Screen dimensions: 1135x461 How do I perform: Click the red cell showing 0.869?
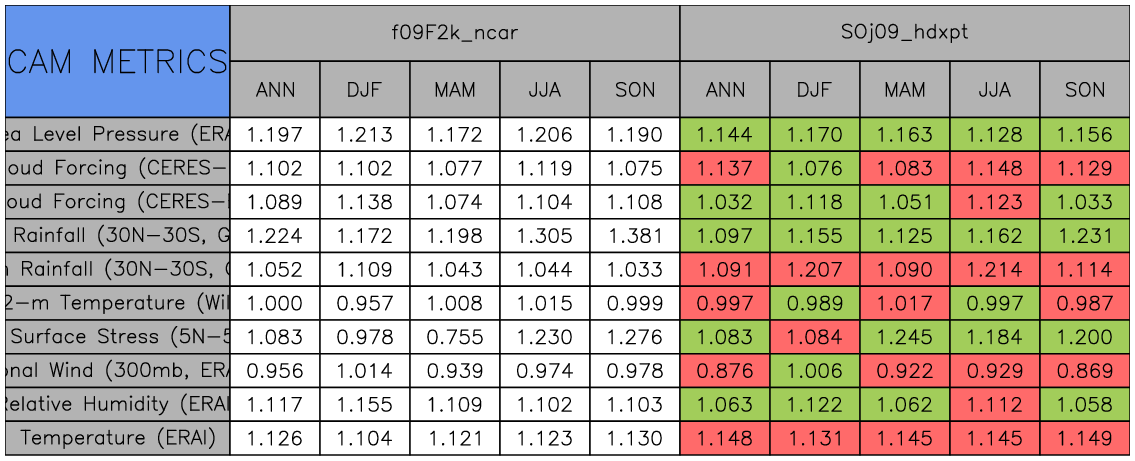pos(1085,371)
